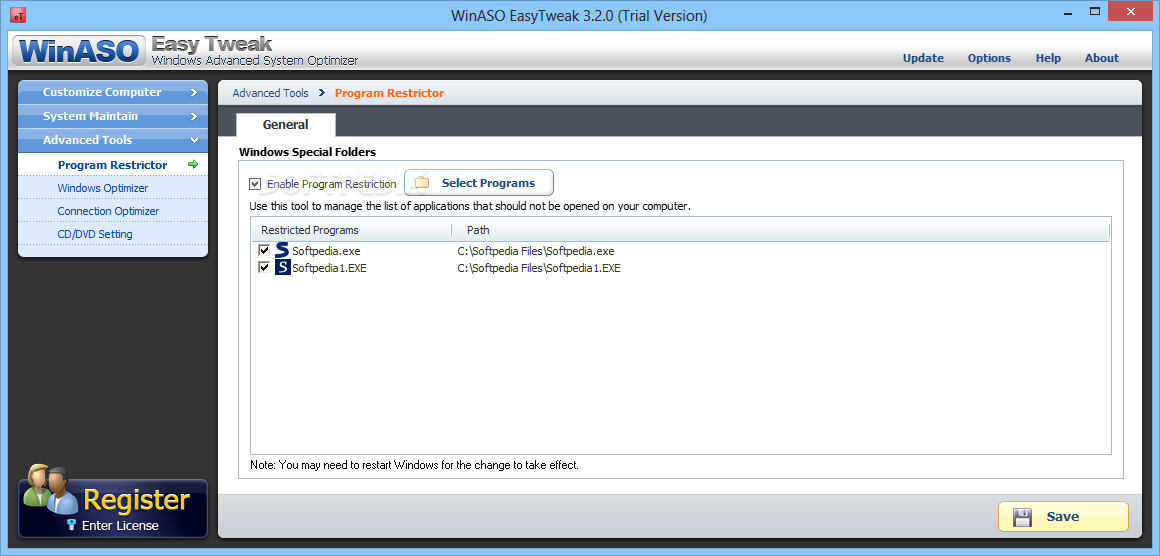
Task: Click the folder icon on Select Programs
Action: point(422,183)
